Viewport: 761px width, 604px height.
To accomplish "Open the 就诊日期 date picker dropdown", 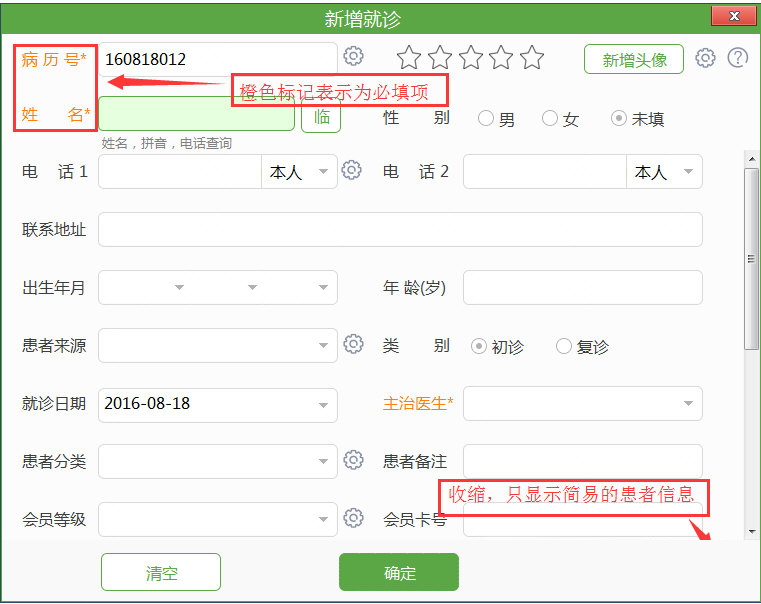I will [x=323, y=404].
